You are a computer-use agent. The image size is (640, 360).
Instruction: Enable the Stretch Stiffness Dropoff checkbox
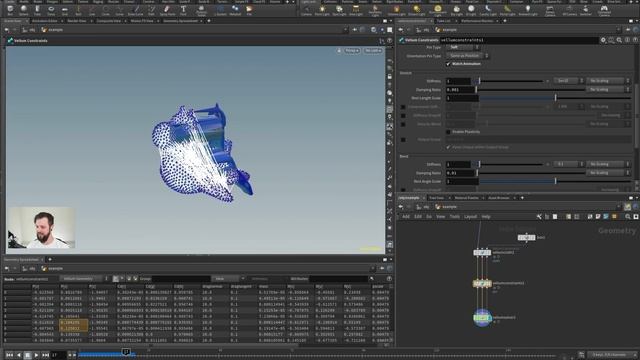tap(403, 116)
